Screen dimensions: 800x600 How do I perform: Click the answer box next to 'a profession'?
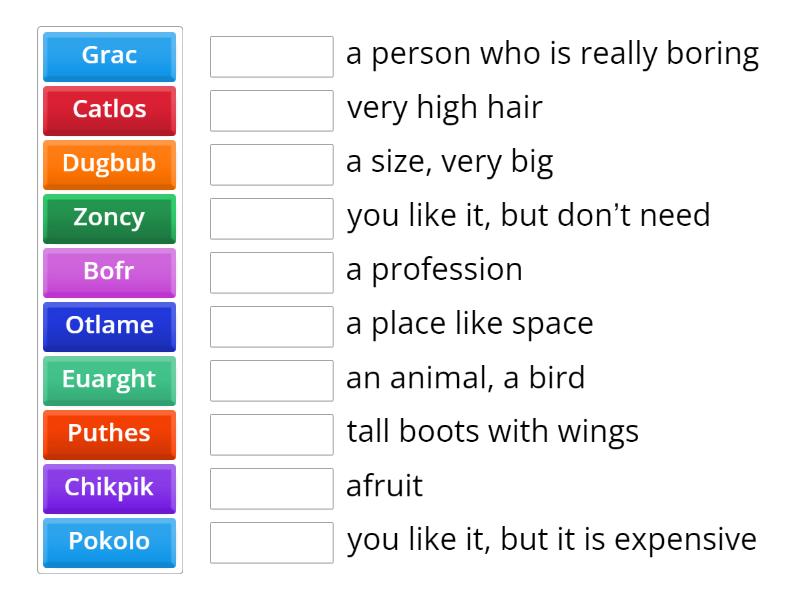tap(271, 272)
